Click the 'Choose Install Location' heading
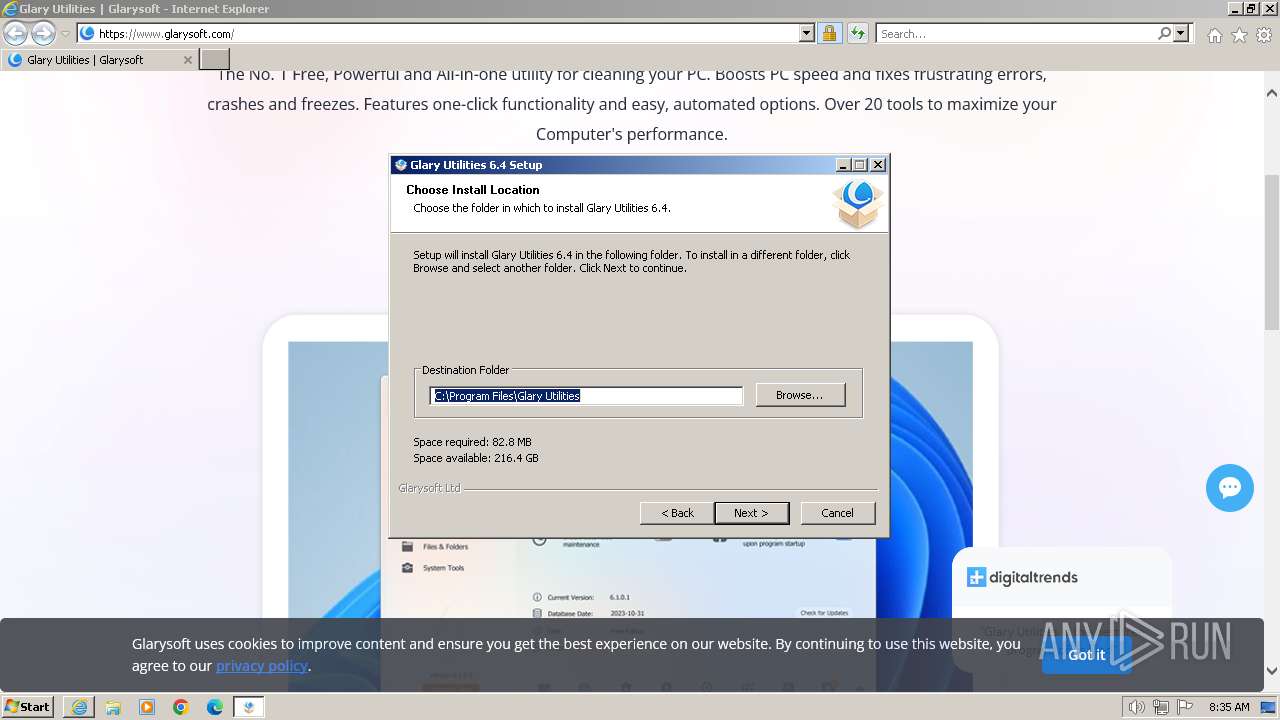 (x=473, y=190)
